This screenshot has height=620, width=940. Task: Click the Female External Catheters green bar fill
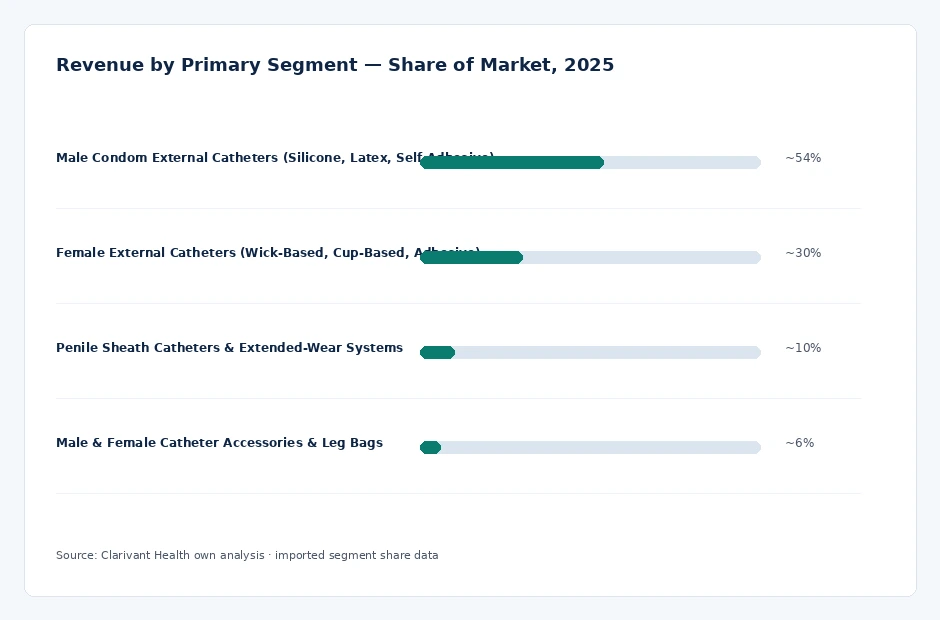coord(472,257)
